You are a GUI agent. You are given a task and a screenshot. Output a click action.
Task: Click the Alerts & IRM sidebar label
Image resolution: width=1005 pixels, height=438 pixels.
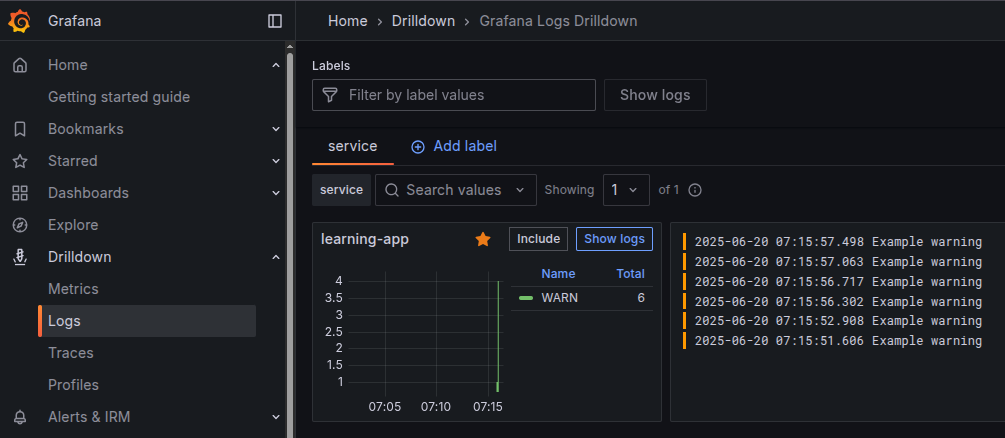coord(89,417)
